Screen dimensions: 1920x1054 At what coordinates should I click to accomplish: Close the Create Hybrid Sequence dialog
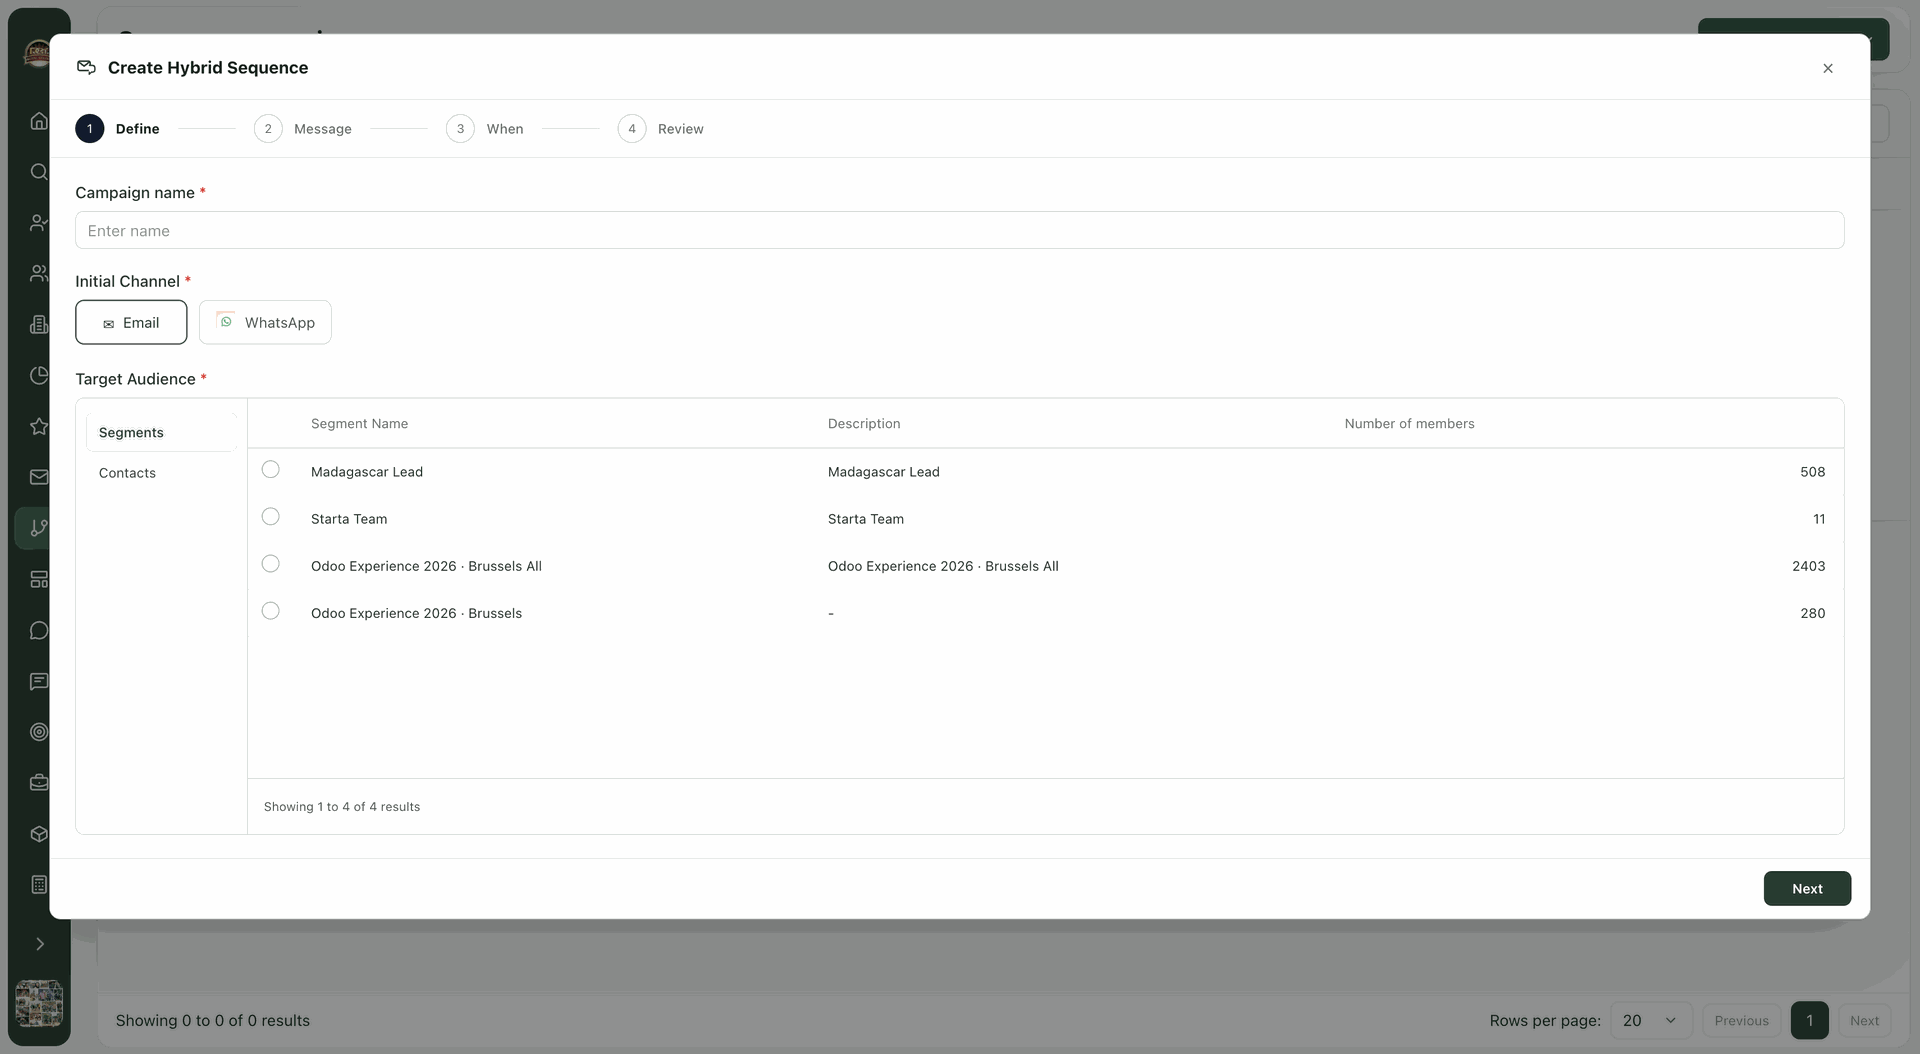tap(1828, 68)
